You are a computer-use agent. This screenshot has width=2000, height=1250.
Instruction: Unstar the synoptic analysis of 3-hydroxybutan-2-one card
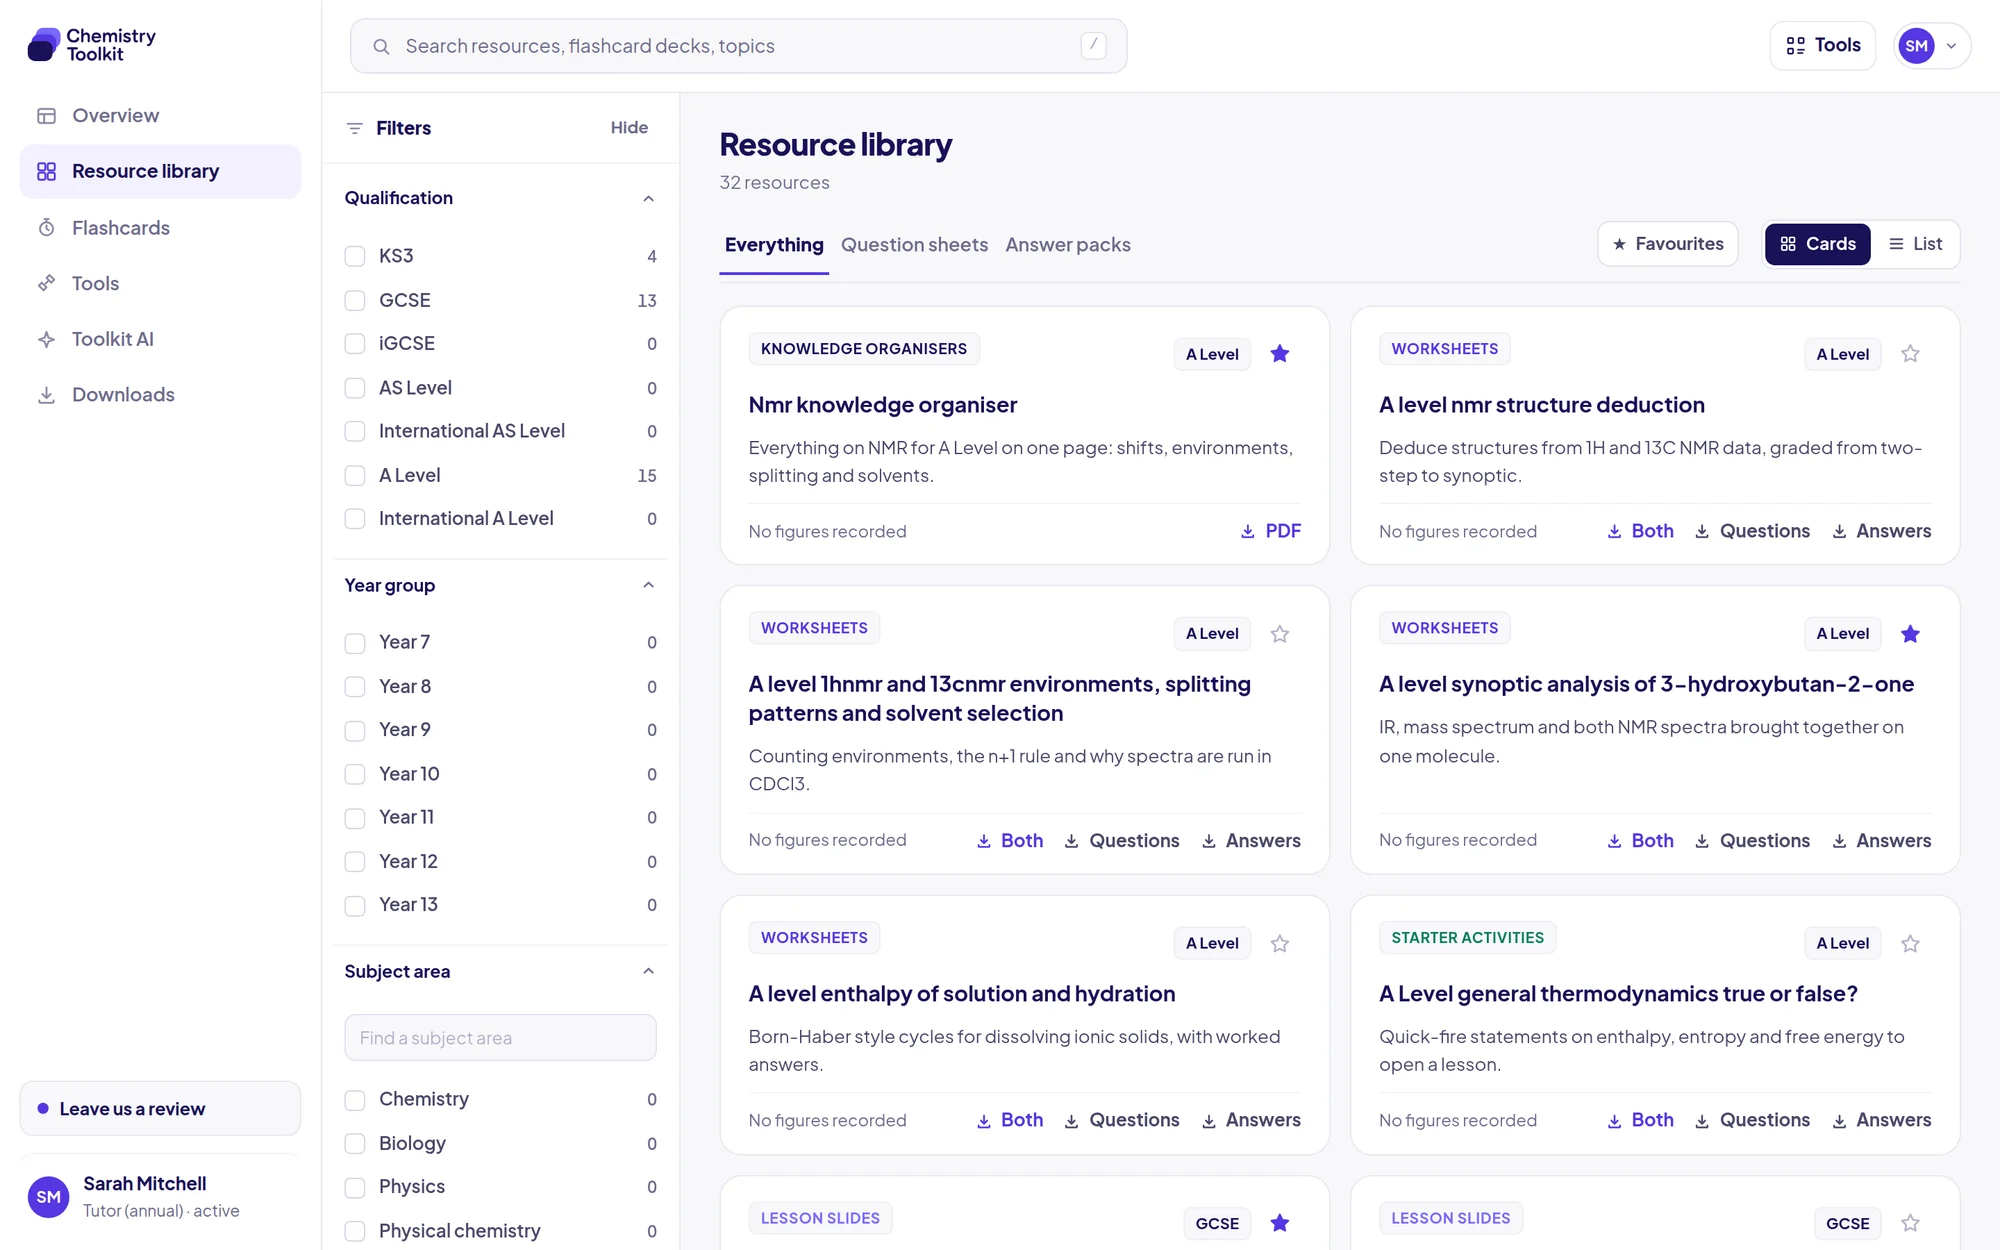pos(1910,634)
